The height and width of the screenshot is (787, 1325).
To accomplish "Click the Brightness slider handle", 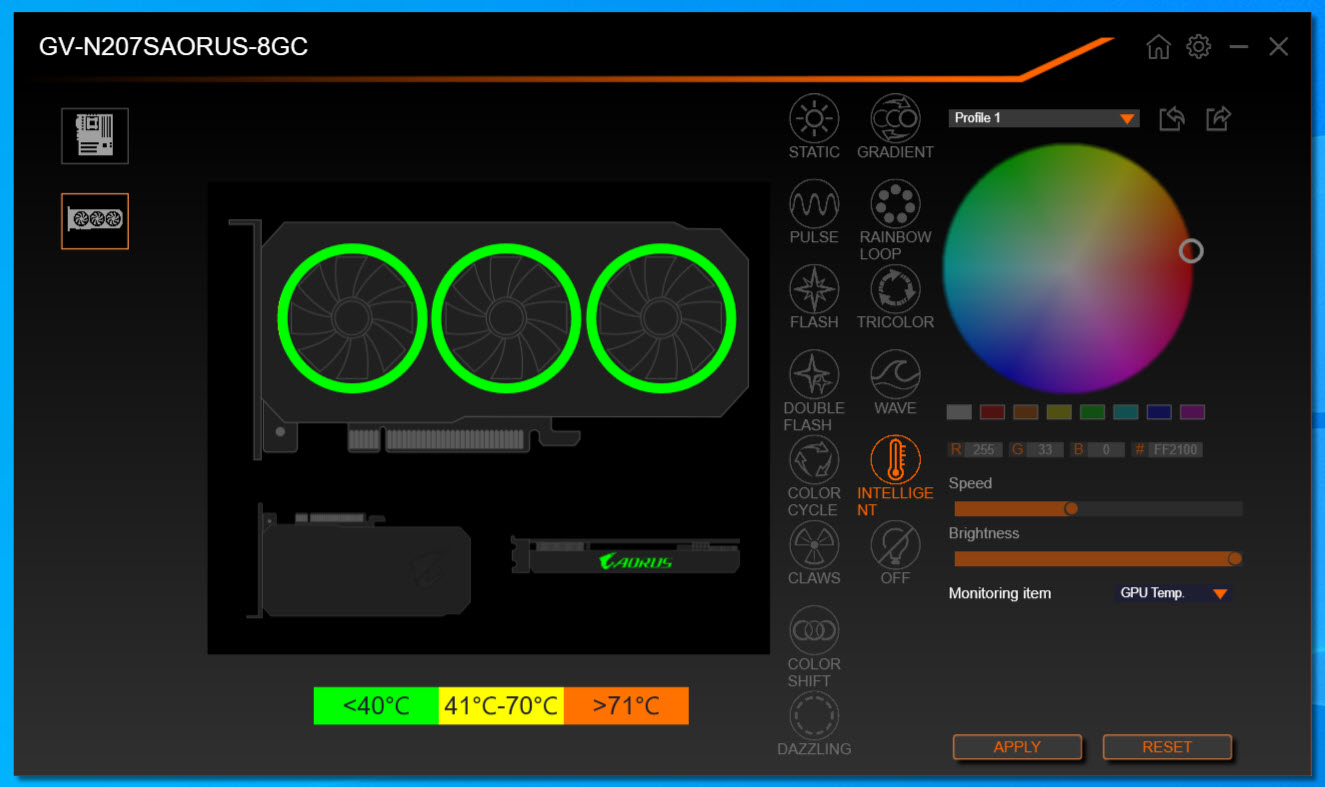I will click(x=1235, y=559).
